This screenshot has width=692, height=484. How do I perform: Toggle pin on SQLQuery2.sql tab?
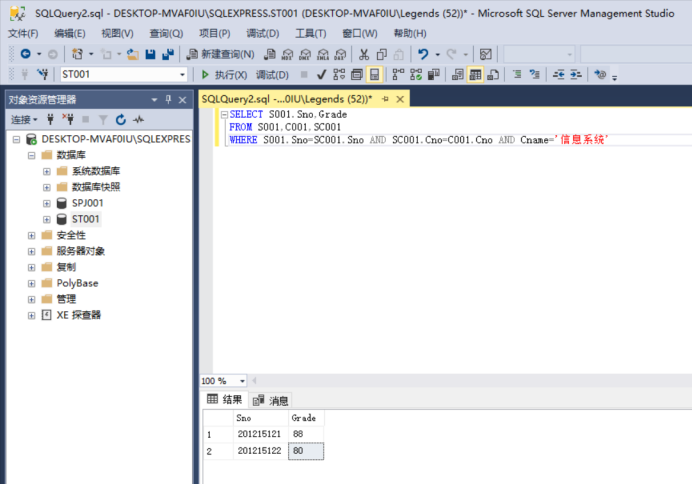click(385, 99)
